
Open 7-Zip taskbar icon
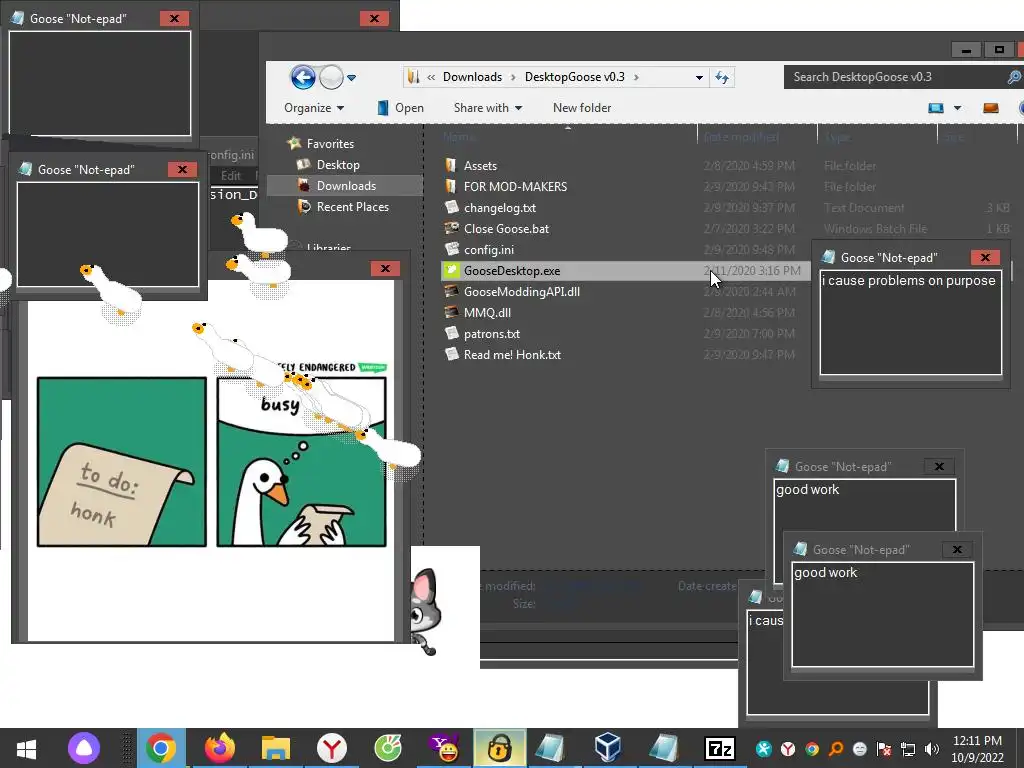(720, 748)
